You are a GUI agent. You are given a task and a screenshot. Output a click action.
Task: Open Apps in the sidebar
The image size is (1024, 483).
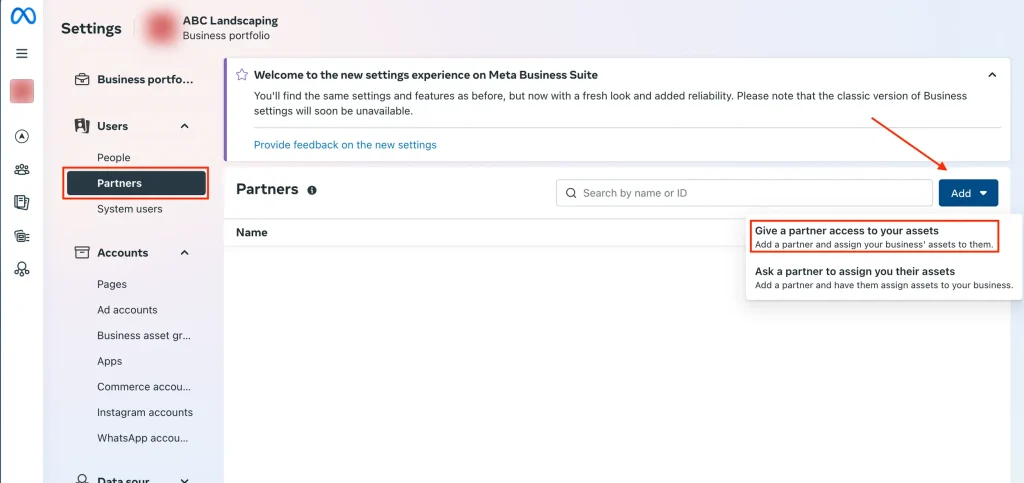(x=110, y=361)
